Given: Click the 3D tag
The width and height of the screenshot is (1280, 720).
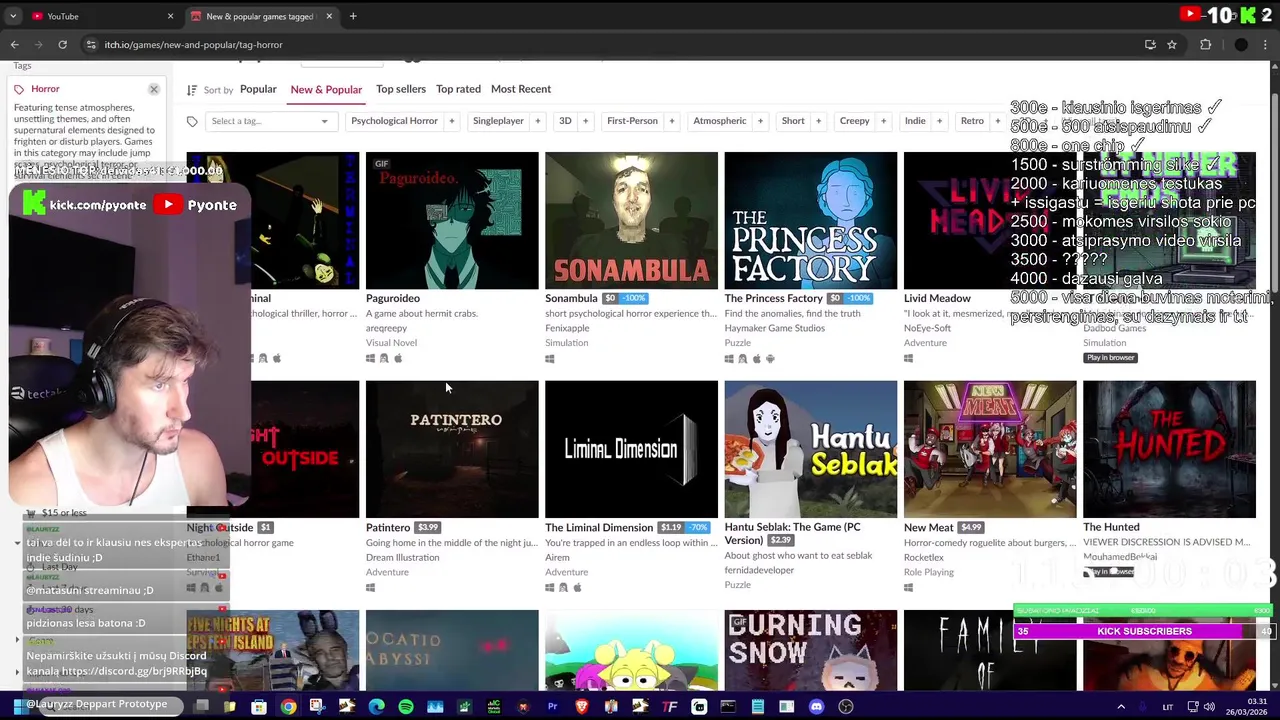Looking at the screenshot, I should click(565, 121).
